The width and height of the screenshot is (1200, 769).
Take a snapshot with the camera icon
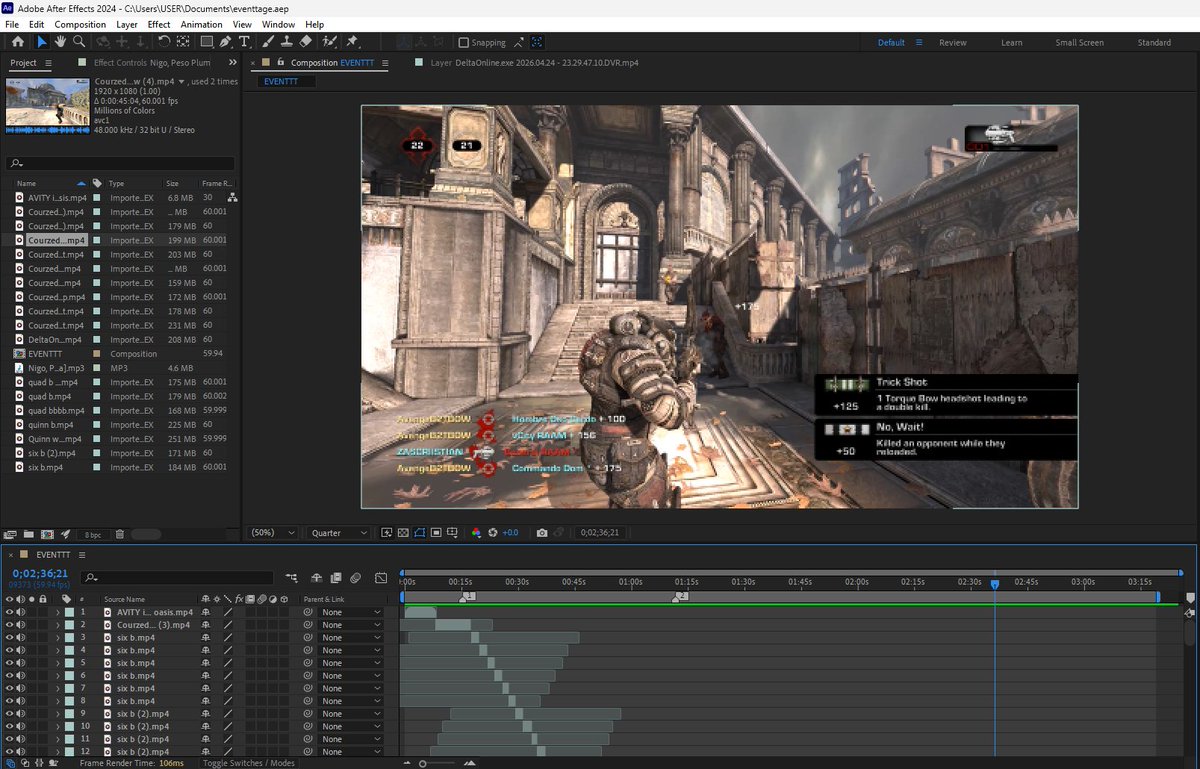pos(542,533)
